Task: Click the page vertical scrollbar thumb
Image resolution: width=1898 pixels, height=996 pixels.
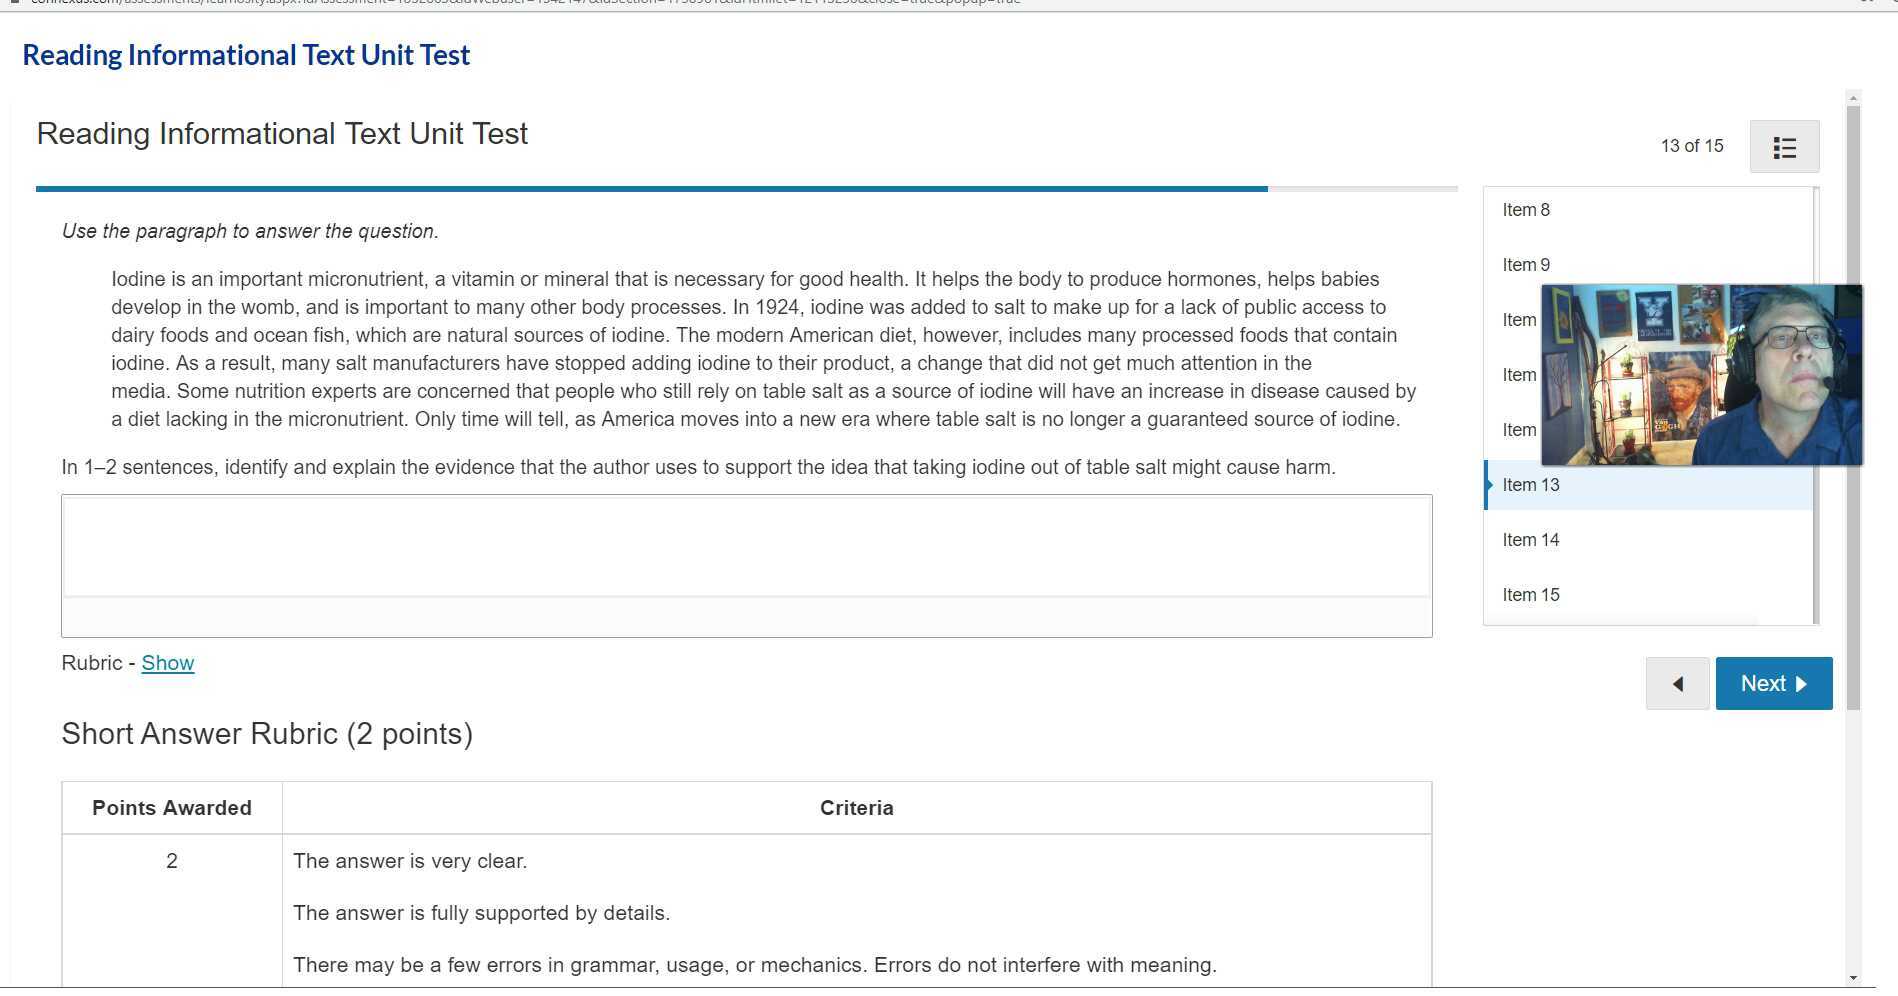Action: click(1853, 400)
